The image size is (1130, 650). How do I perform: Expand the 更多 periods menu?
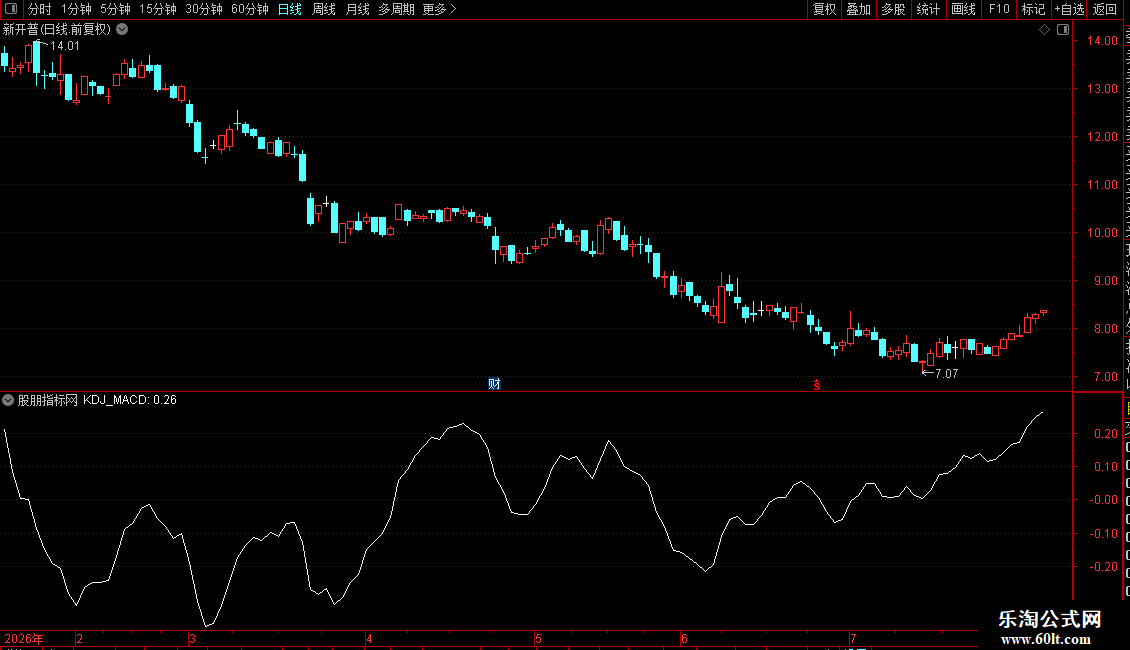[439, 9]
